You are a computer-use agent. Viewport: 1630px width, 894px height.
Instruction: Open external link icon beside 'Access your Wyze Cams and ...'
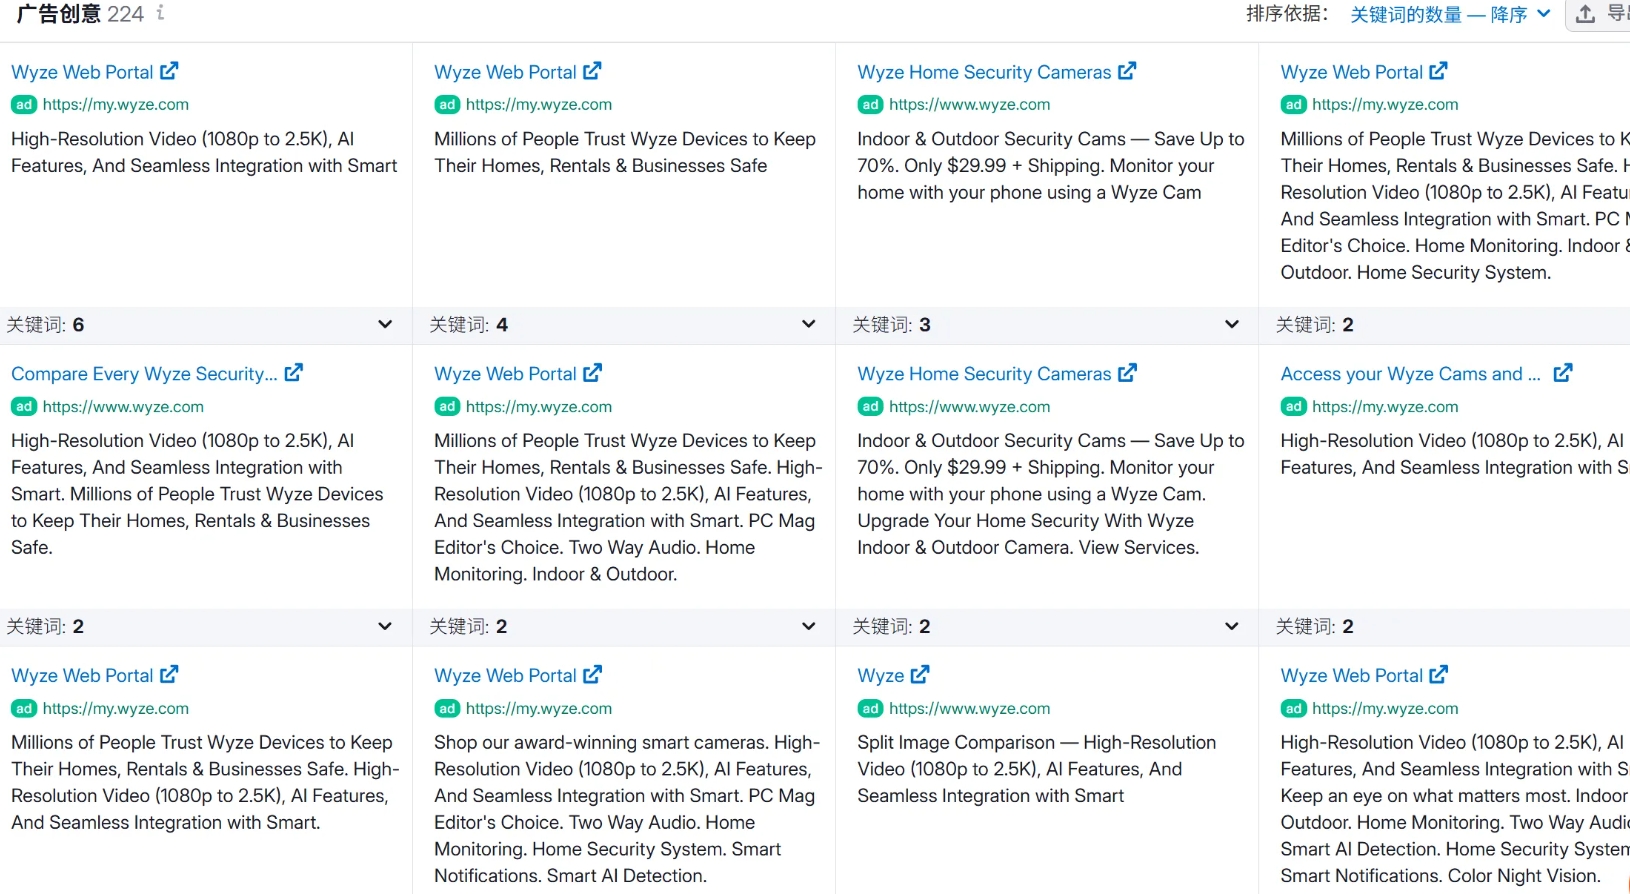pyautogui.click(x=1563, y=373)
